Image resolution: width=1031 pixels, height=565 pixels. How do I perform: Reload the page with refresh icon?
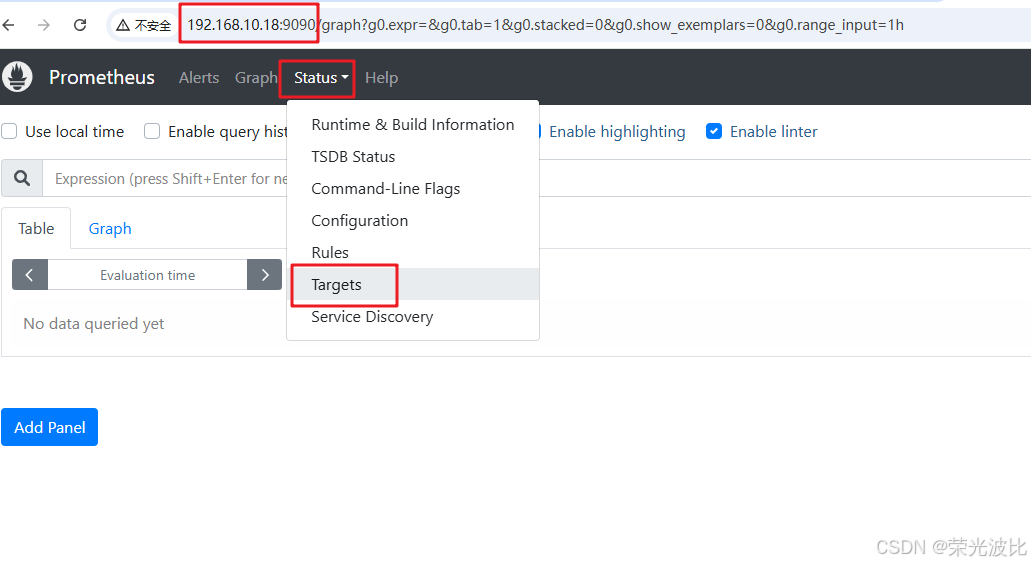[80, 26]
